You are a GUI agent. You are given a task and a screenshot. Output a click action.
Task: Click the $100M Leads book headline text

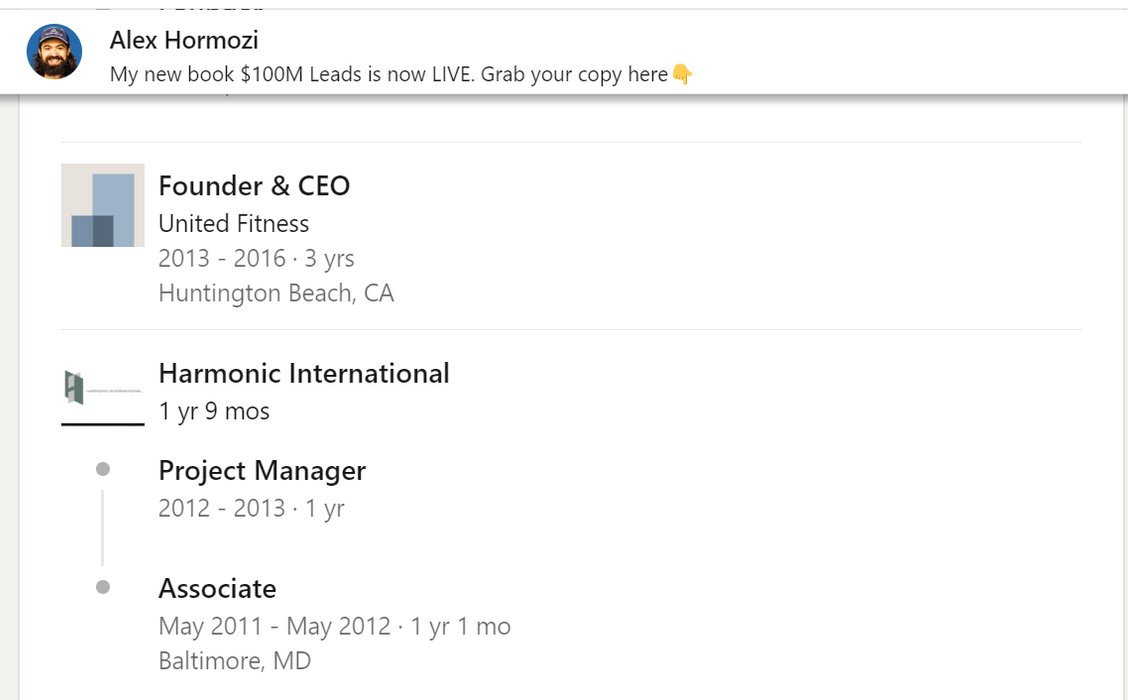tap(388, 74)
